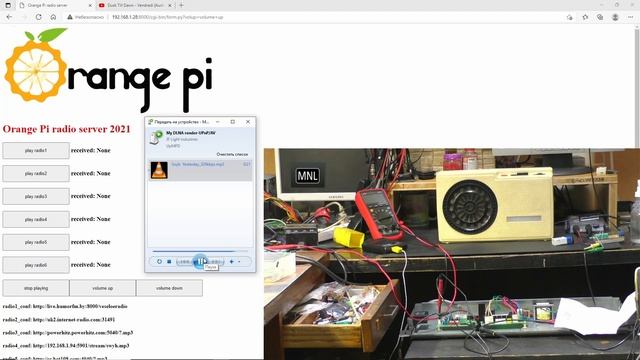
Task: Click the My DLNA renderer device name
Action: [x=191, y=133]
